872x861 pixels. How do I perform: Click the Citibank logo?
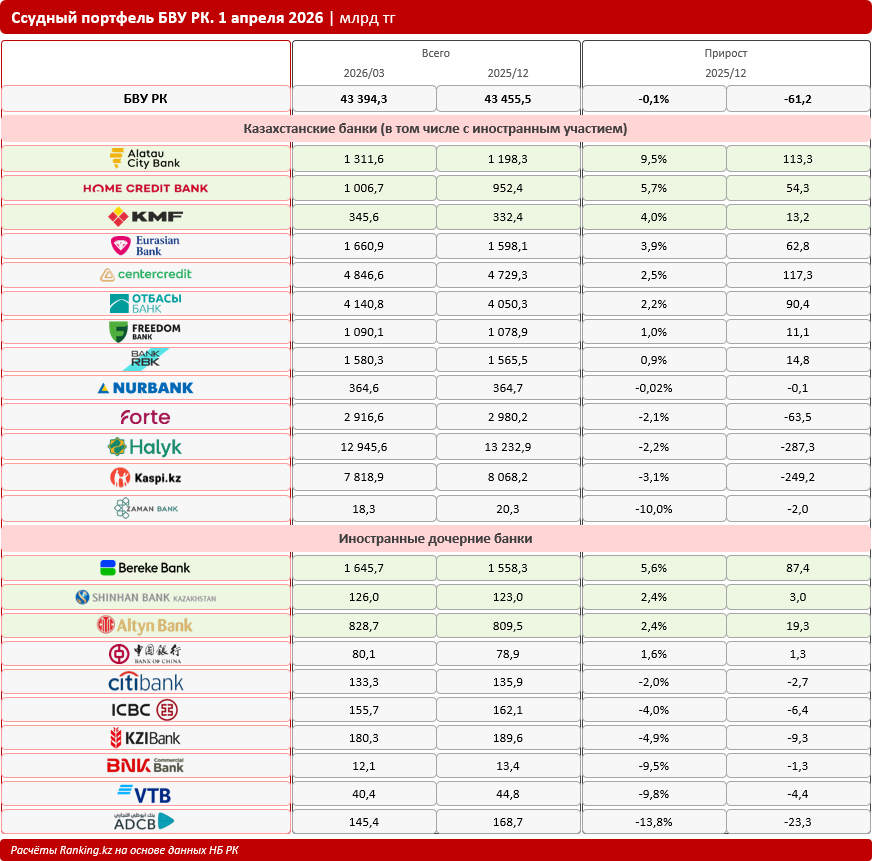pyautogui.click(x=145, y=682)
